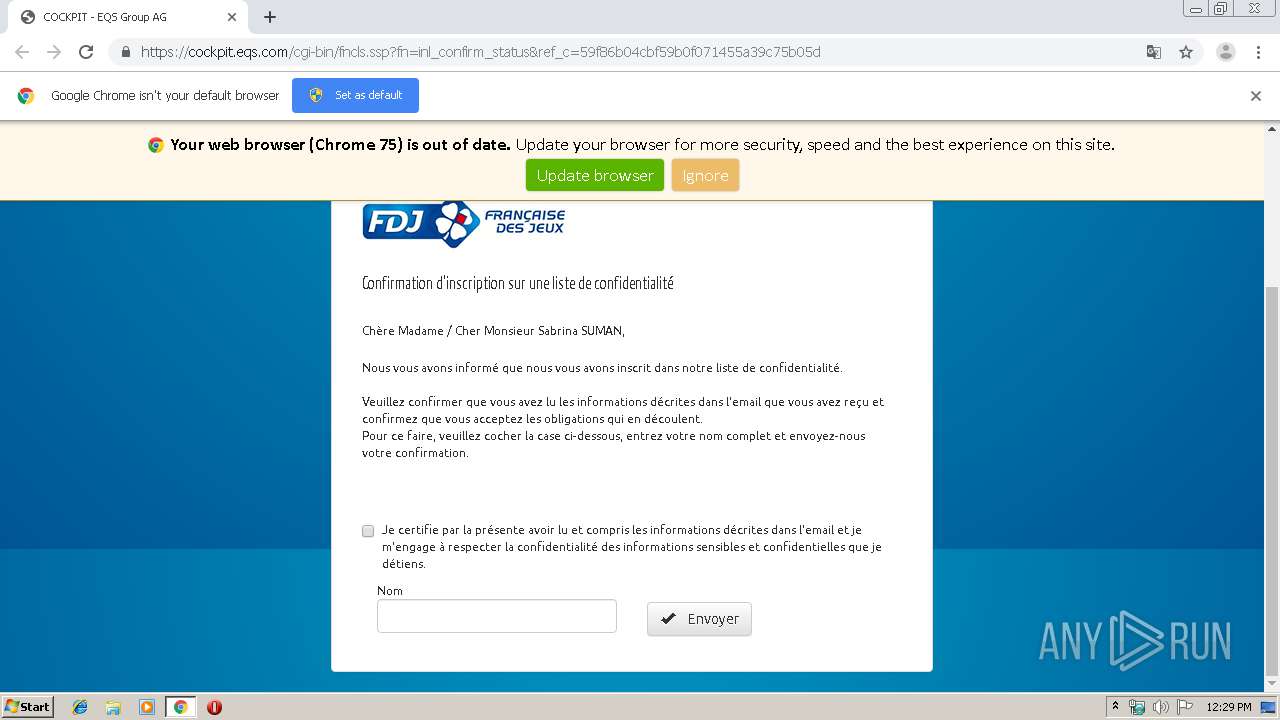Check the Je certifie confidentiality checkbox
Viewport: 1280px width, 720px height.
point(368,531)
